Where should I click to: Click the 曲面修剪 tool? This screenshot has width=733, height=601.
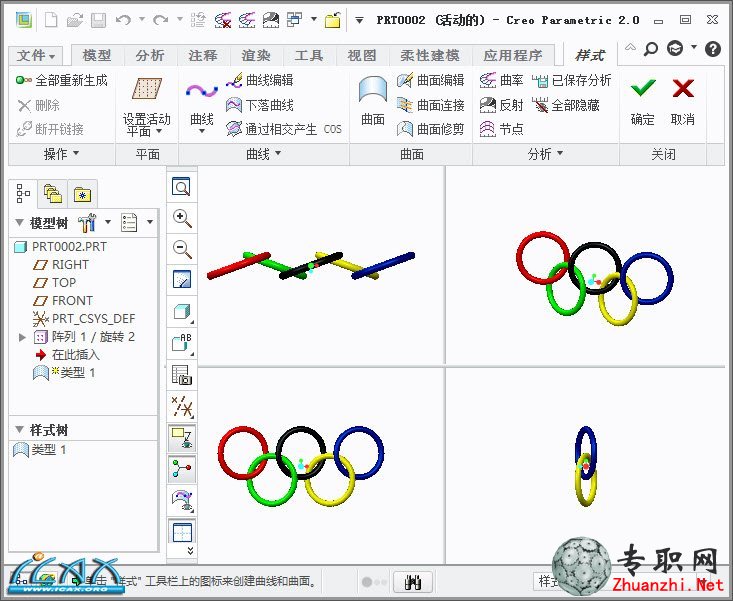coord(431,129)
